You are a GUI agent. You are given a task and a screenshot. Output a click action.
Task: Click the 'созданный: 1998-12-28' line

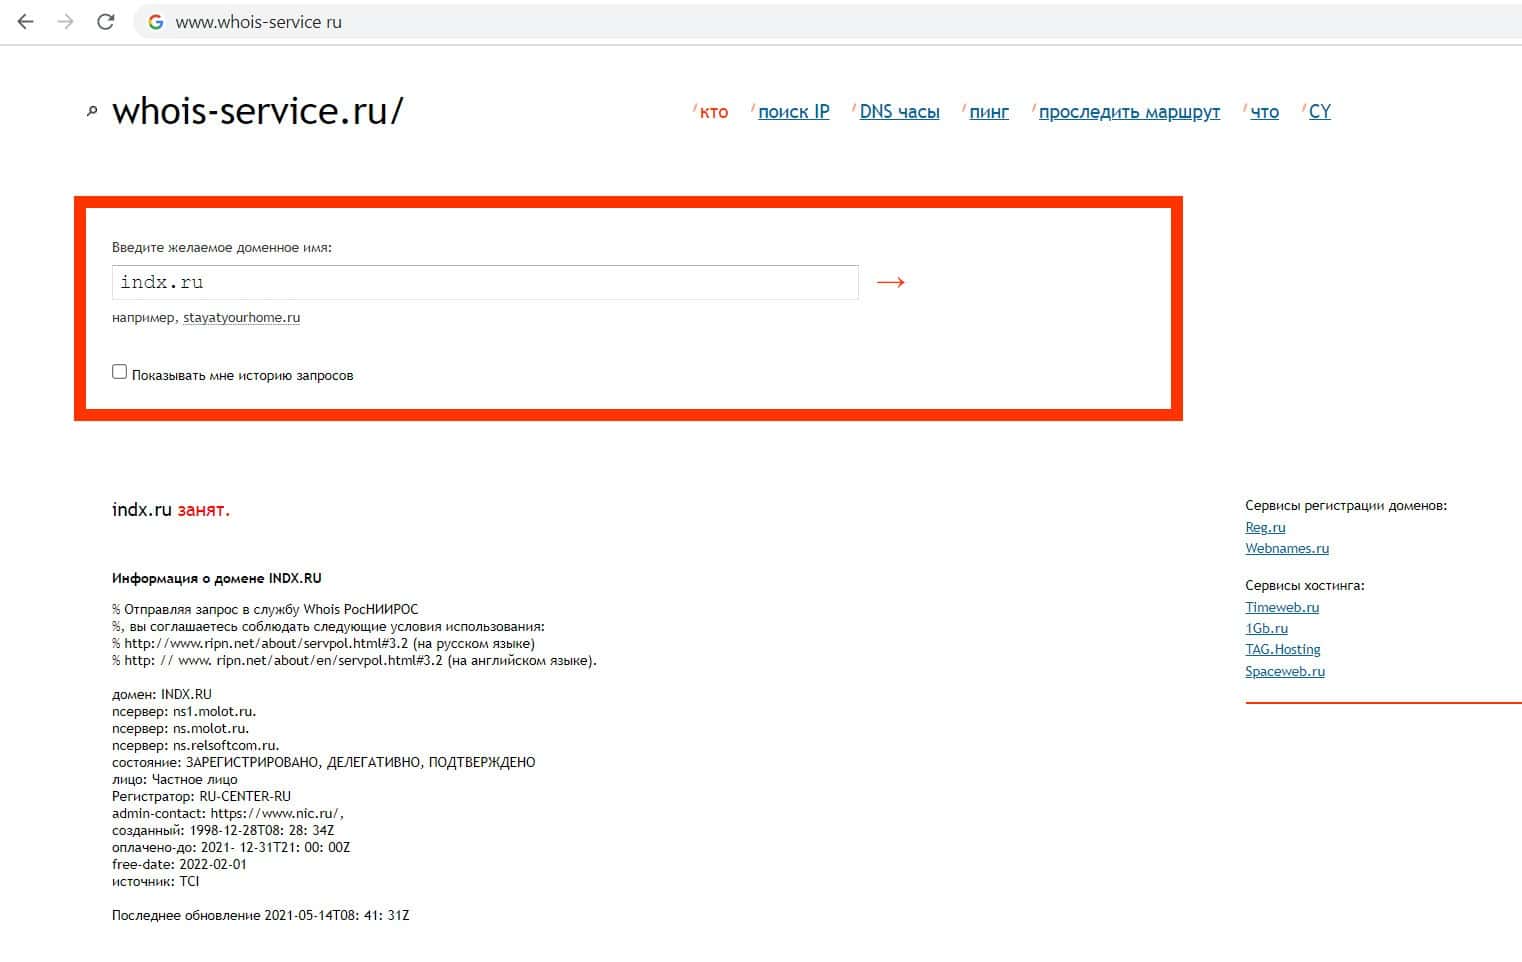223,830
